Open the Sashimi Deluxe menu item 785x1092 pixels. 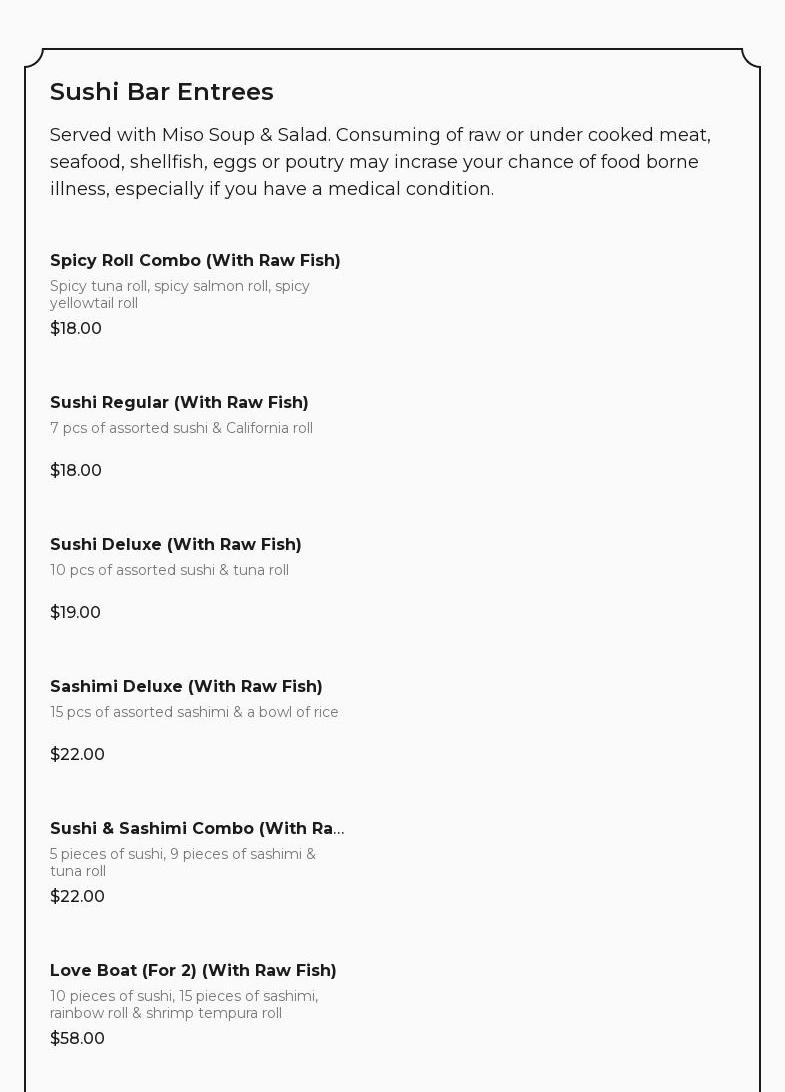[x=186, y=686]
